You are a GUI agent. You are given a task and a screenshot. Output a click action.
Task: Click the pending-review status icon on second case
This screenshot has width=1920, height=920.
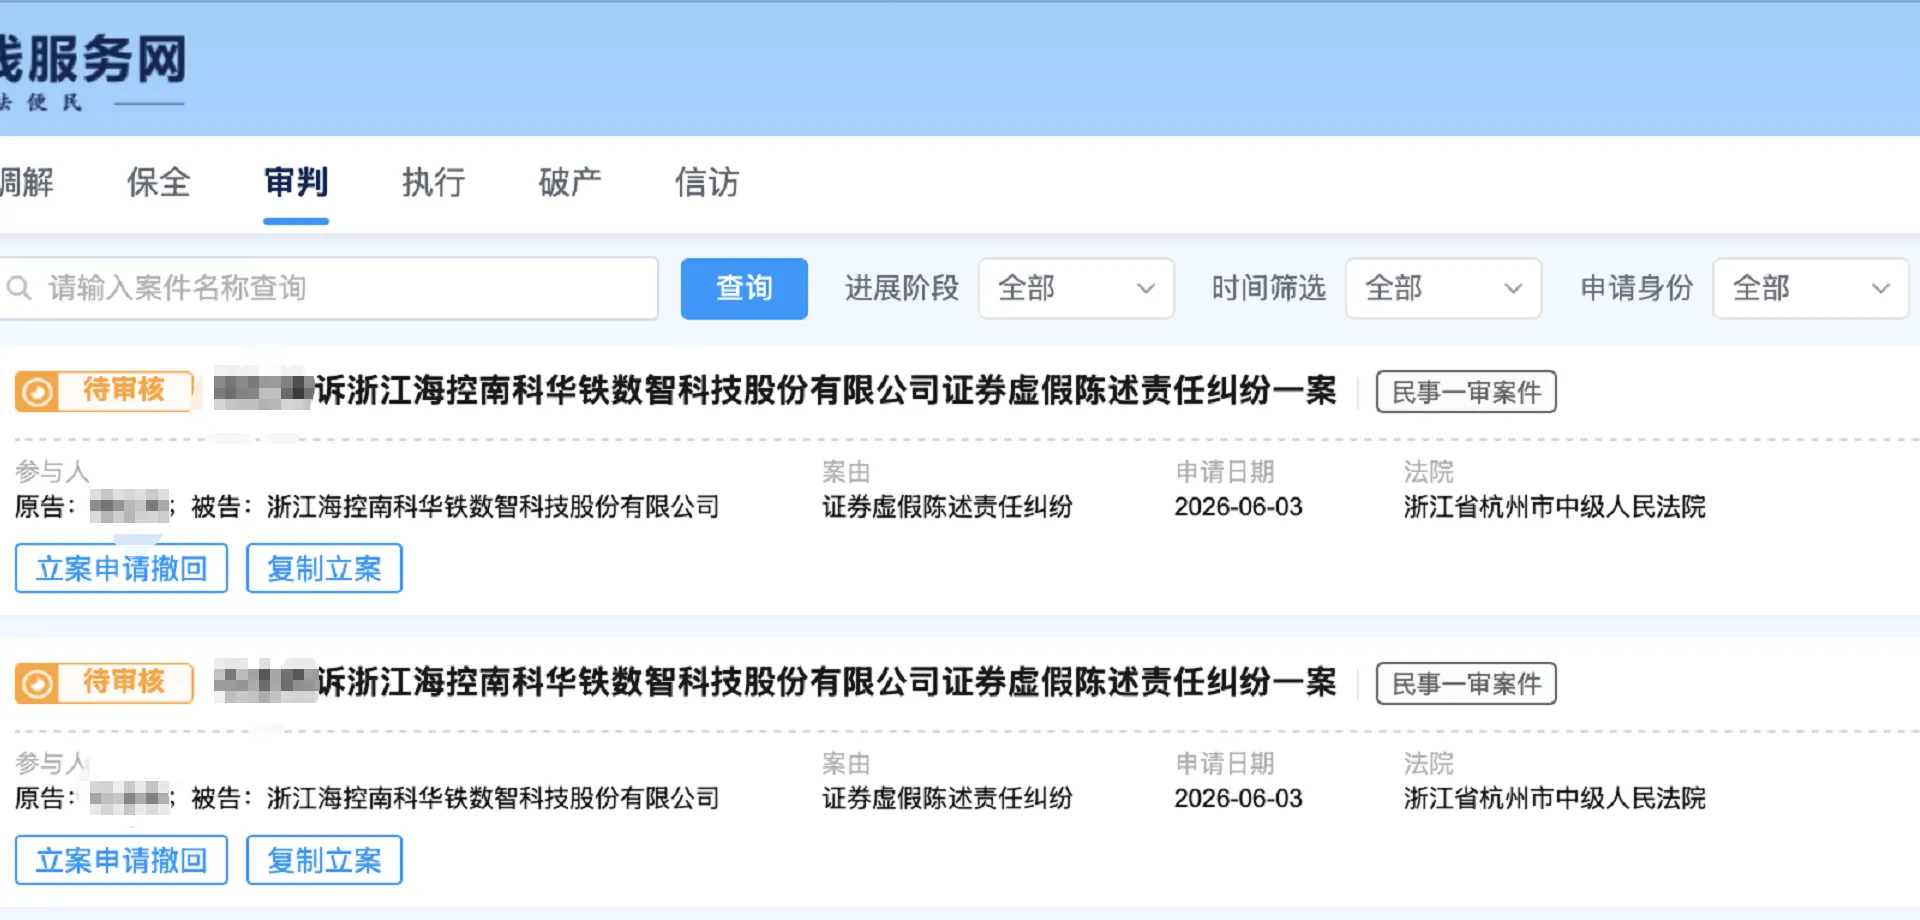(38, 684)
